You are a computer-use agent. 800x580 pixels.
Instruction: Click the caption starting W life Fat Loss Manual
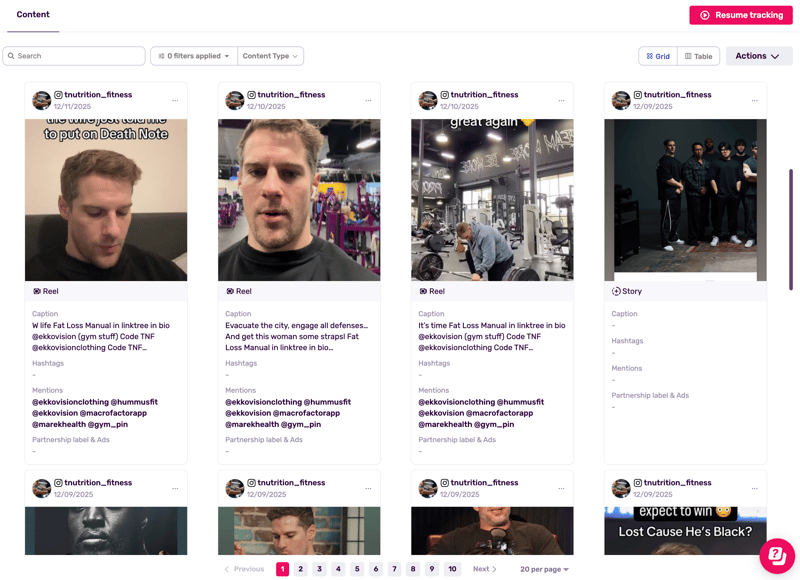click(101, 337)
